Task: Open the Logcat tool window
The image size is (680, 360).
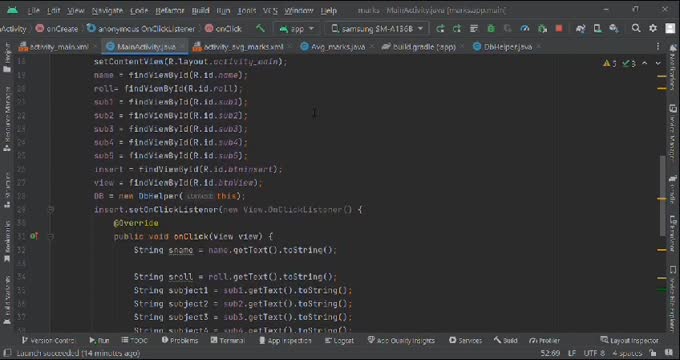Action: tap(339, 341)
